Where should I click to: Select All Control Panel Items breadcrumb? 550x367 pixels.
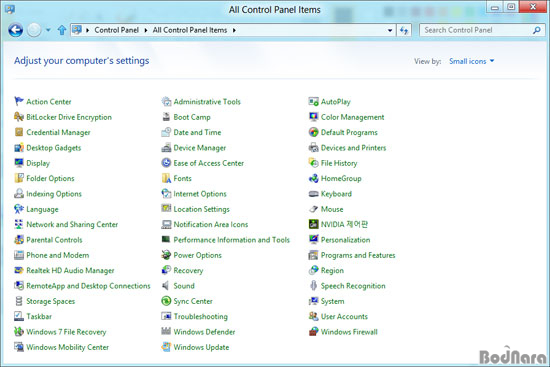190,30
